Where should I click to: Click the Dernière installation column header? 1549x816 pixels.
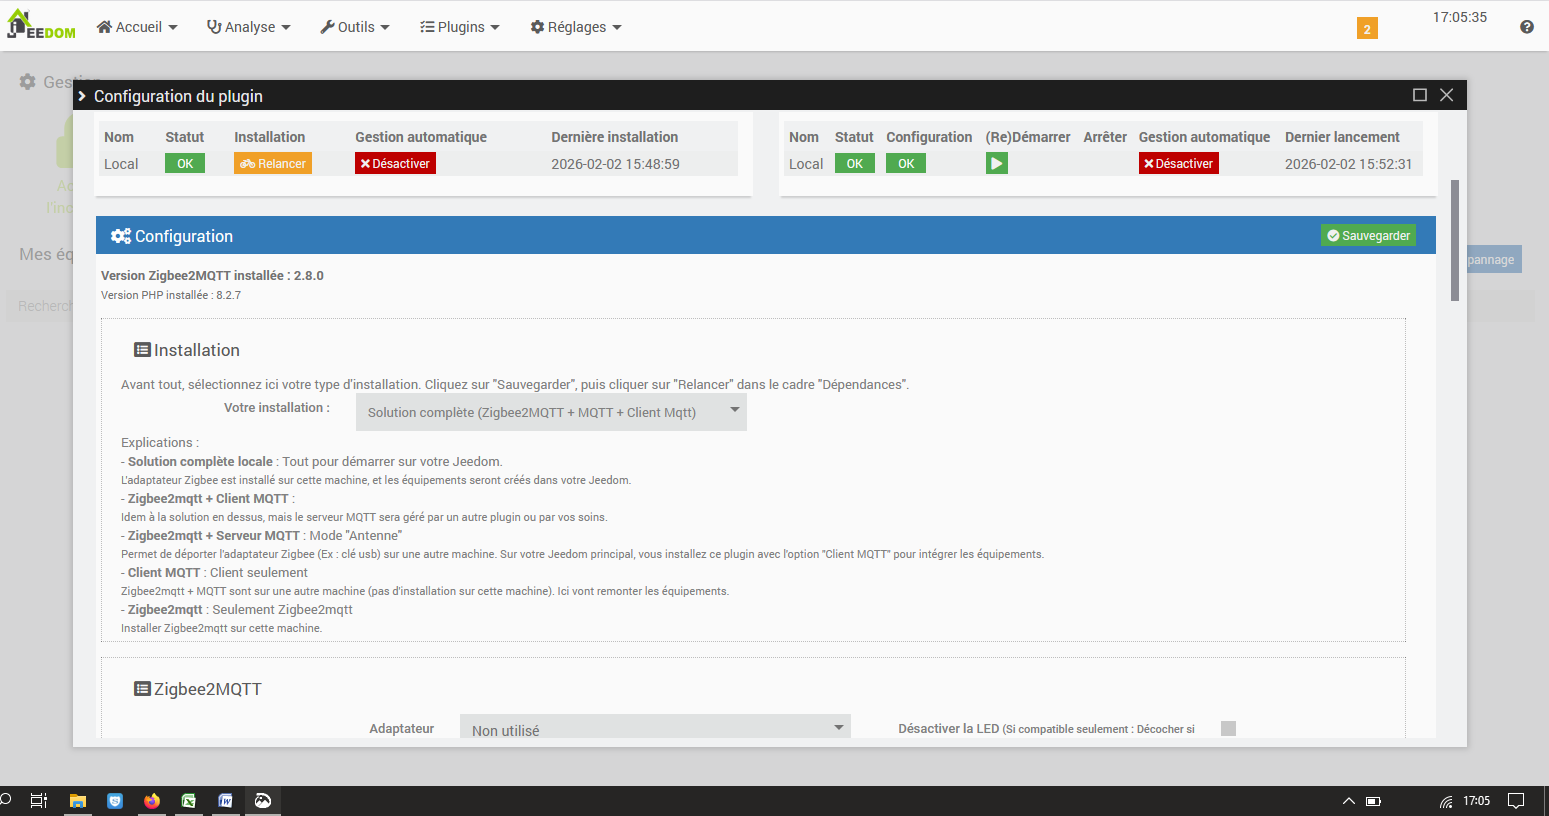point(614,137)
